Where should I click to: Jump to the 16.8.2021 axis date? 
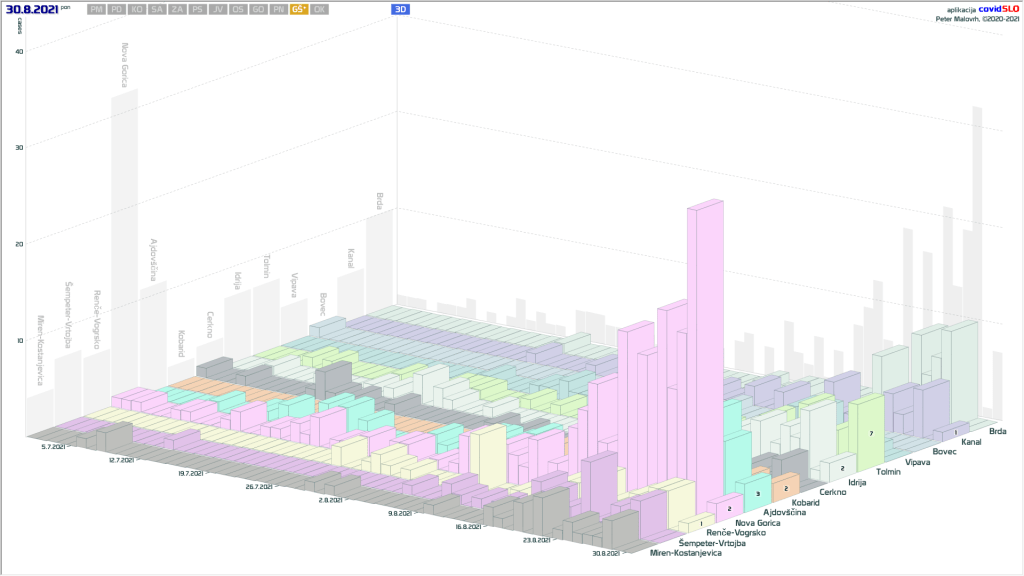(x=469, y=526)
